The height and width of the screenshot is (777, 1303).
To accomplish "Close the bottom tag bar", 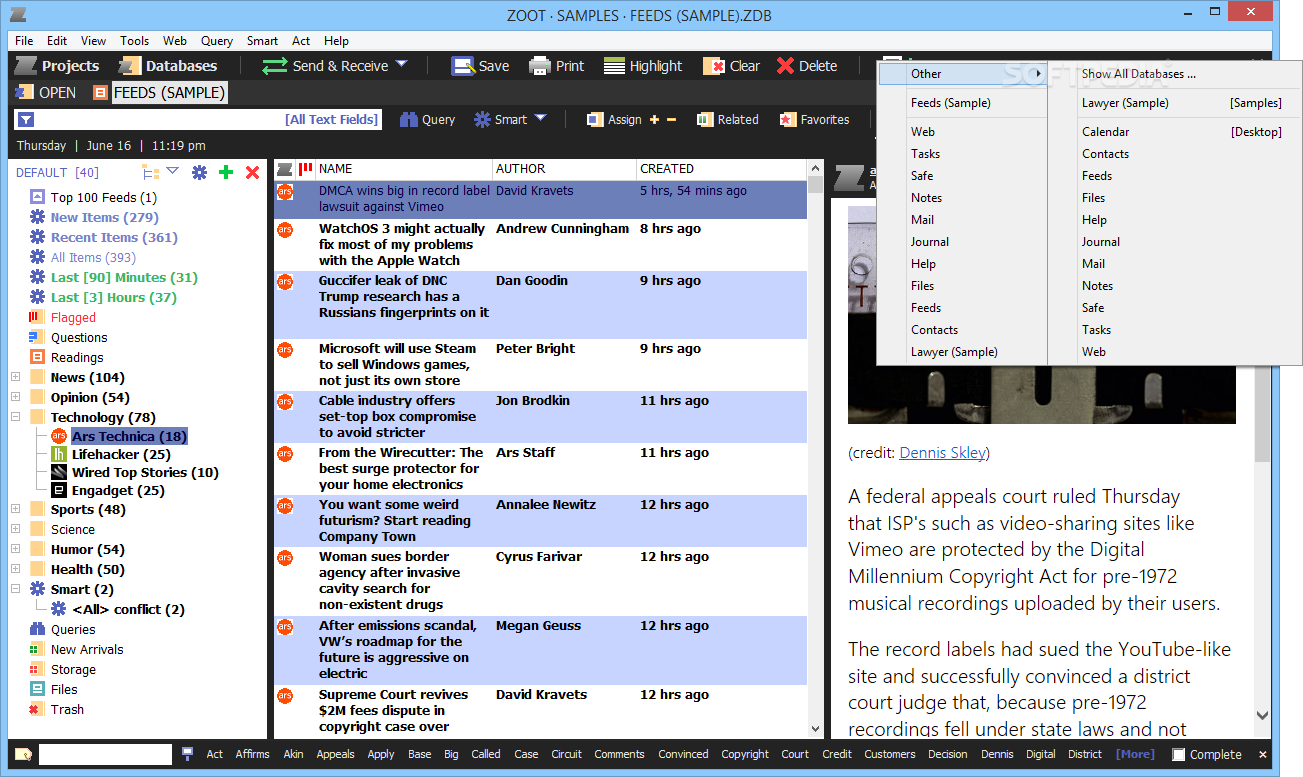I will tap(1263, 755).
